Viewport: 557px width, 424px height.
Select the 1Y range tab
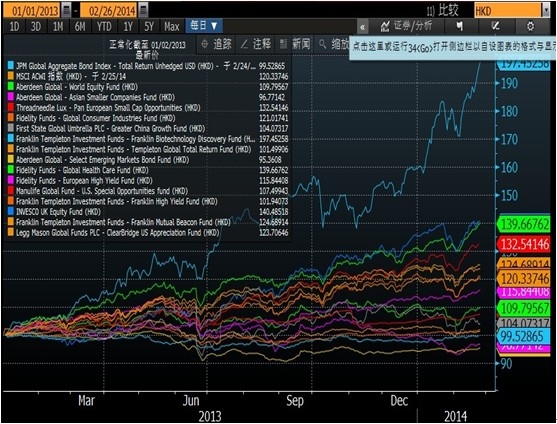tap(128, 26)
